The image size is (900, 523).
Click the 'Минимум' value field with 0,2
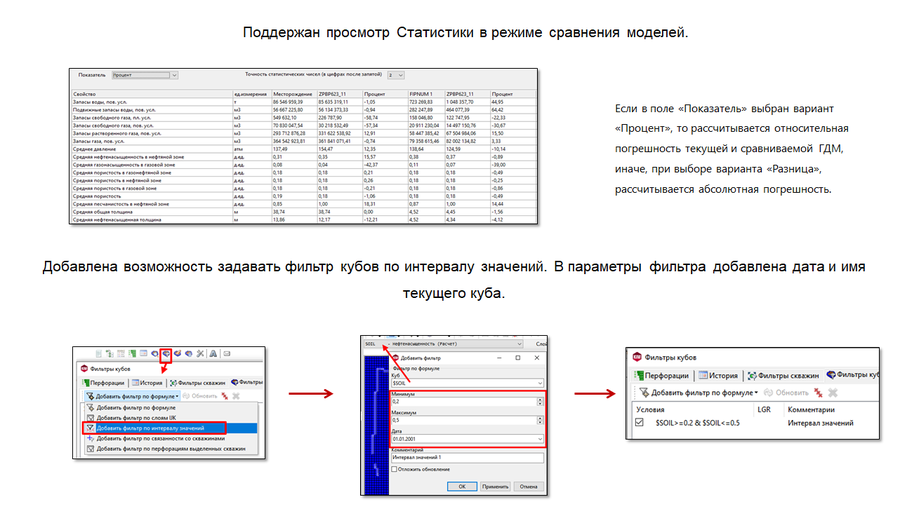point(464,402)
